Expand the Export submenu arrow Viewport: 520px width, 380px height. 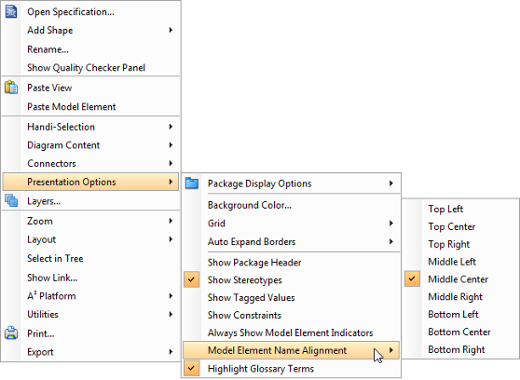[171, 351]
